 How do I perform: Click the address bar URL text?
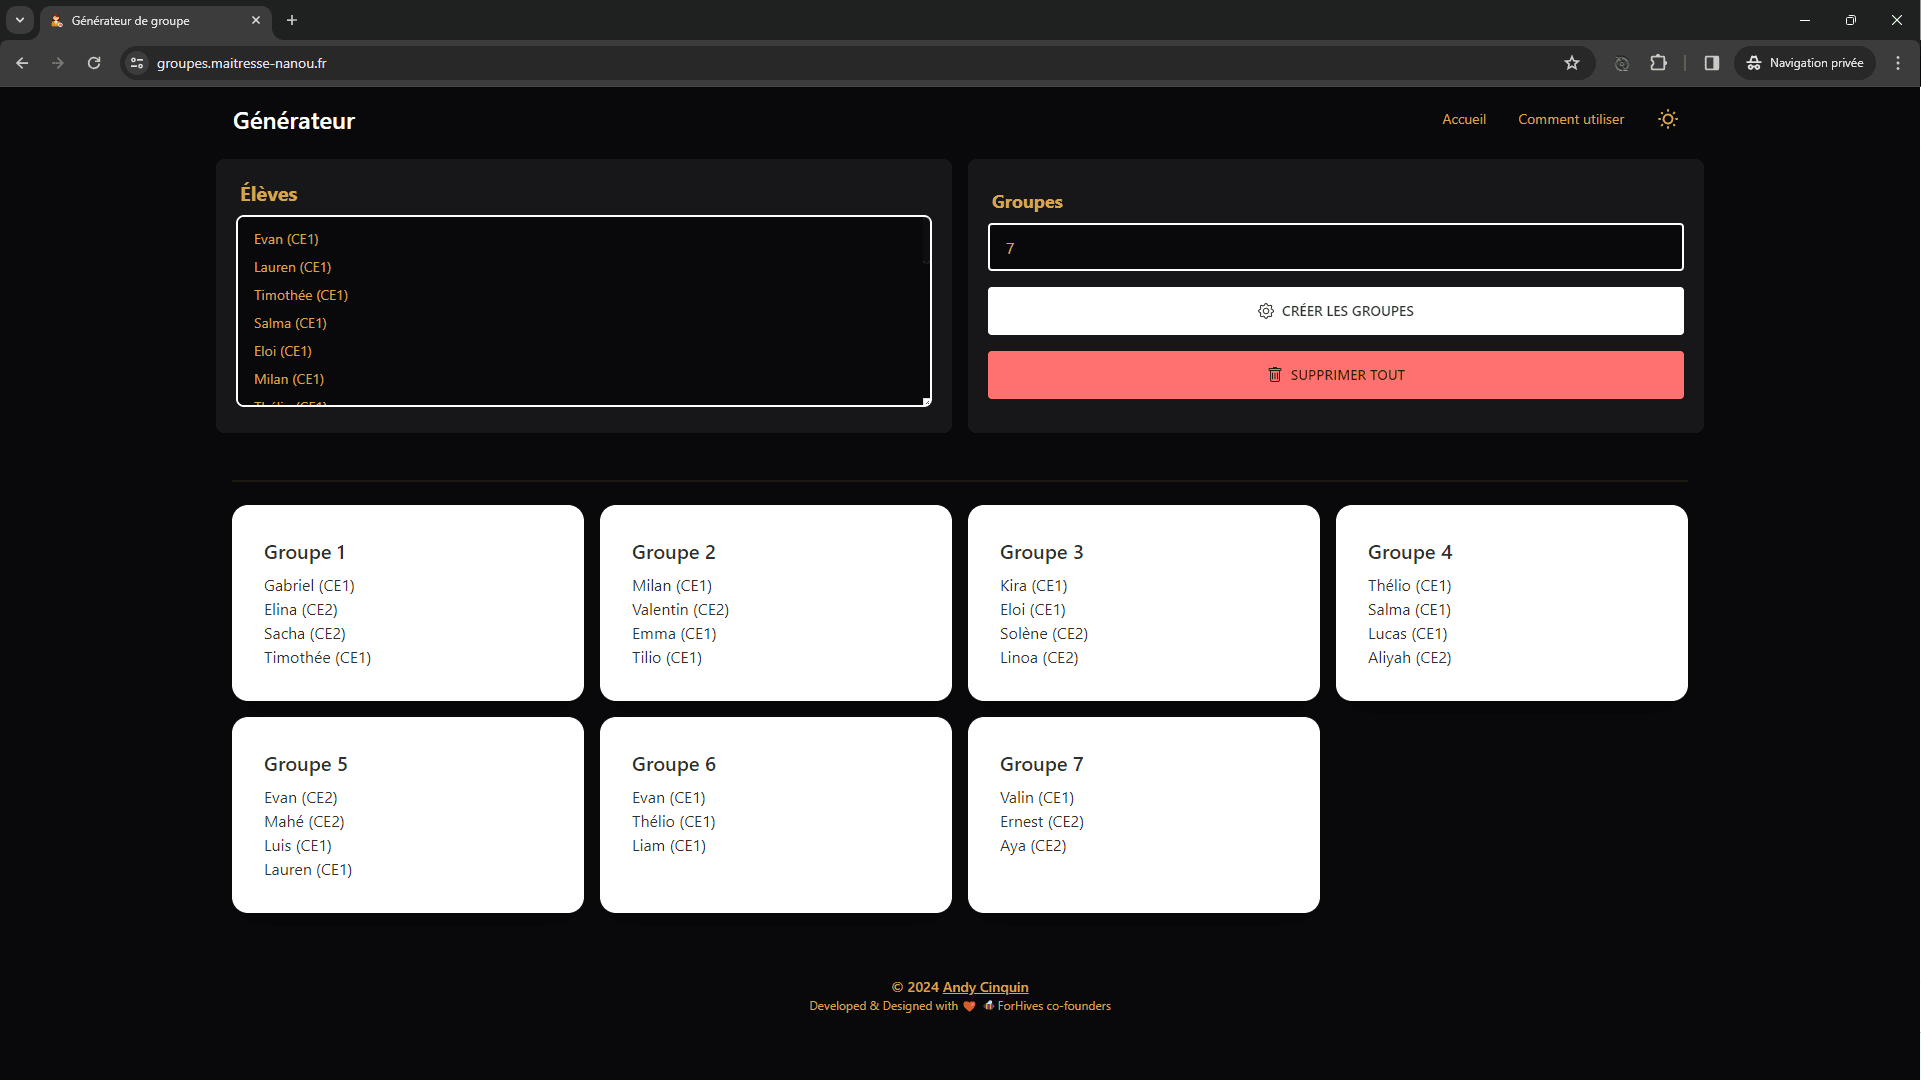(x=242, y=63)
